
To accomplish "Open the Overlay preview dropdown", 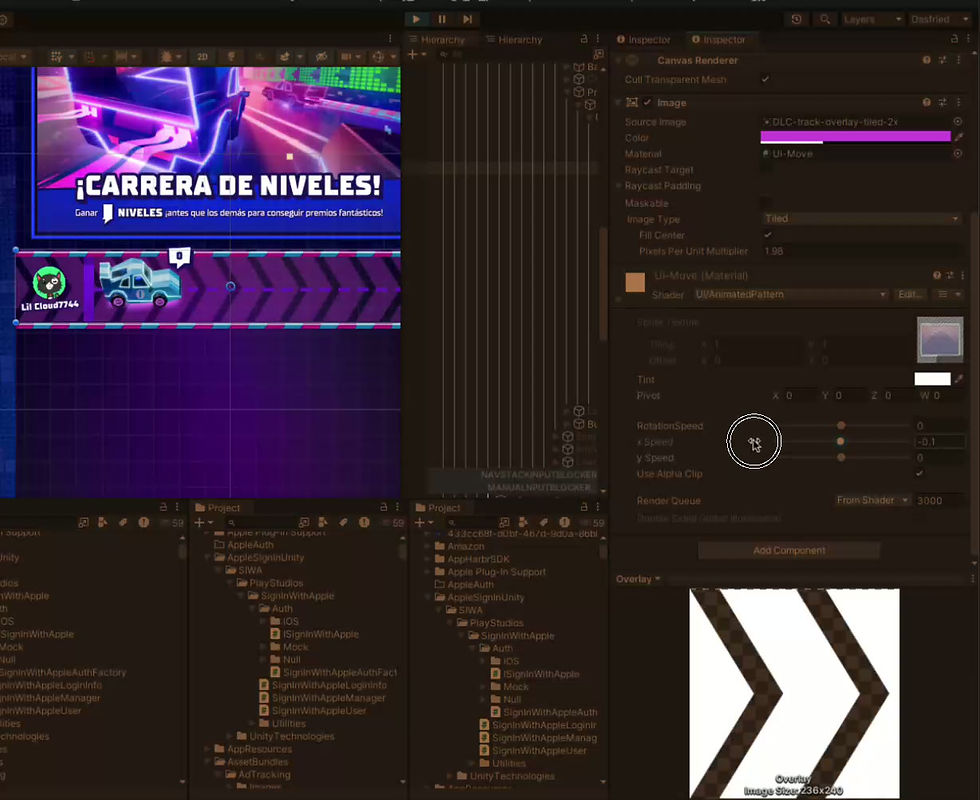I will 638,579.
